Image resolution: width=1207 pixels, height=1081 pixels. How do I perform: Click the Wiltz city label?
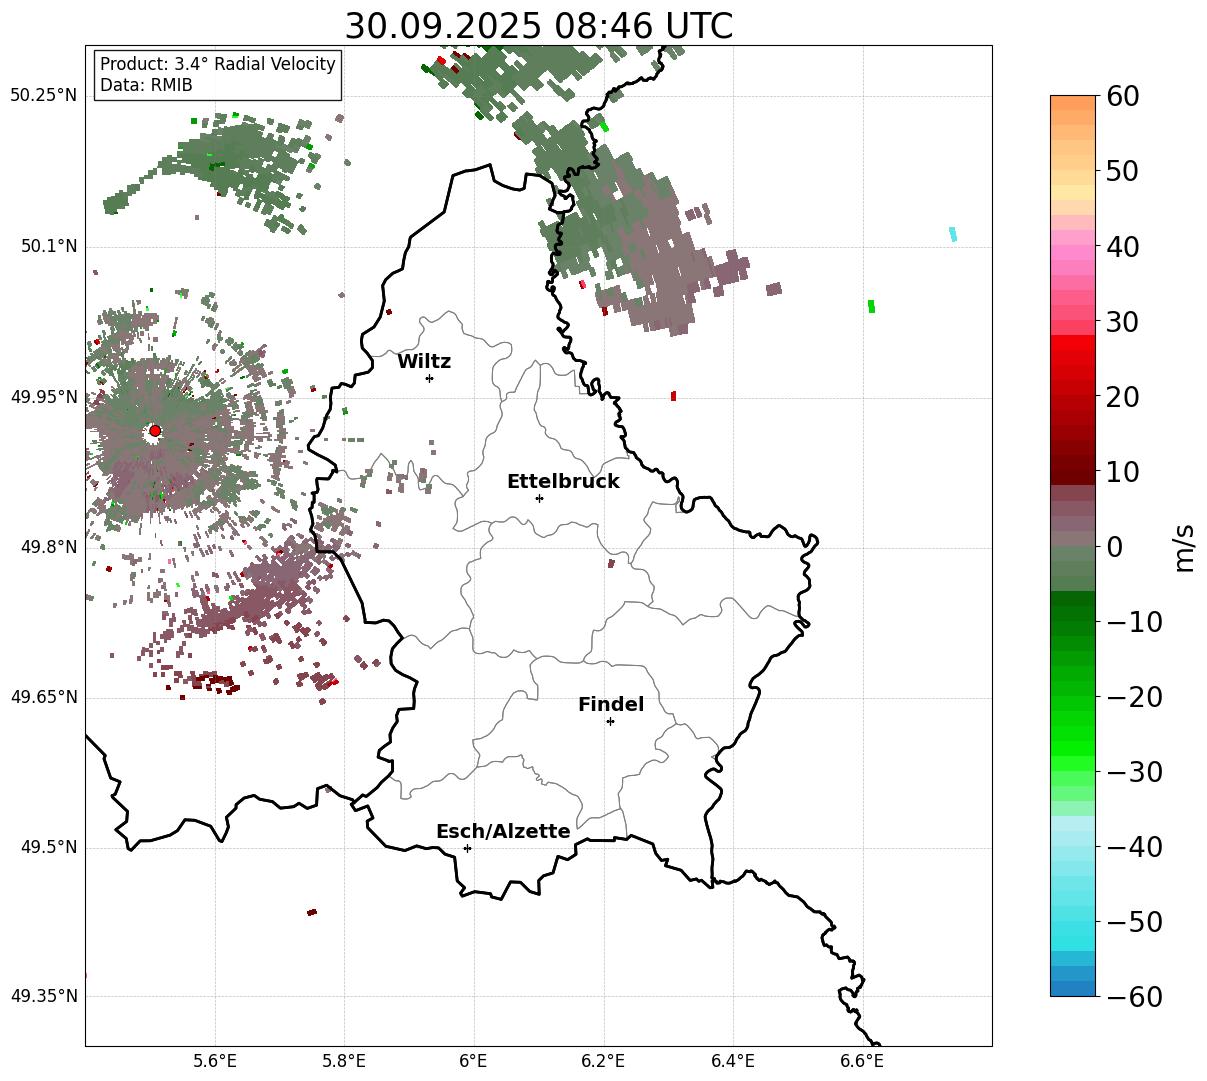pyautogui.click(x=424, y=362)
